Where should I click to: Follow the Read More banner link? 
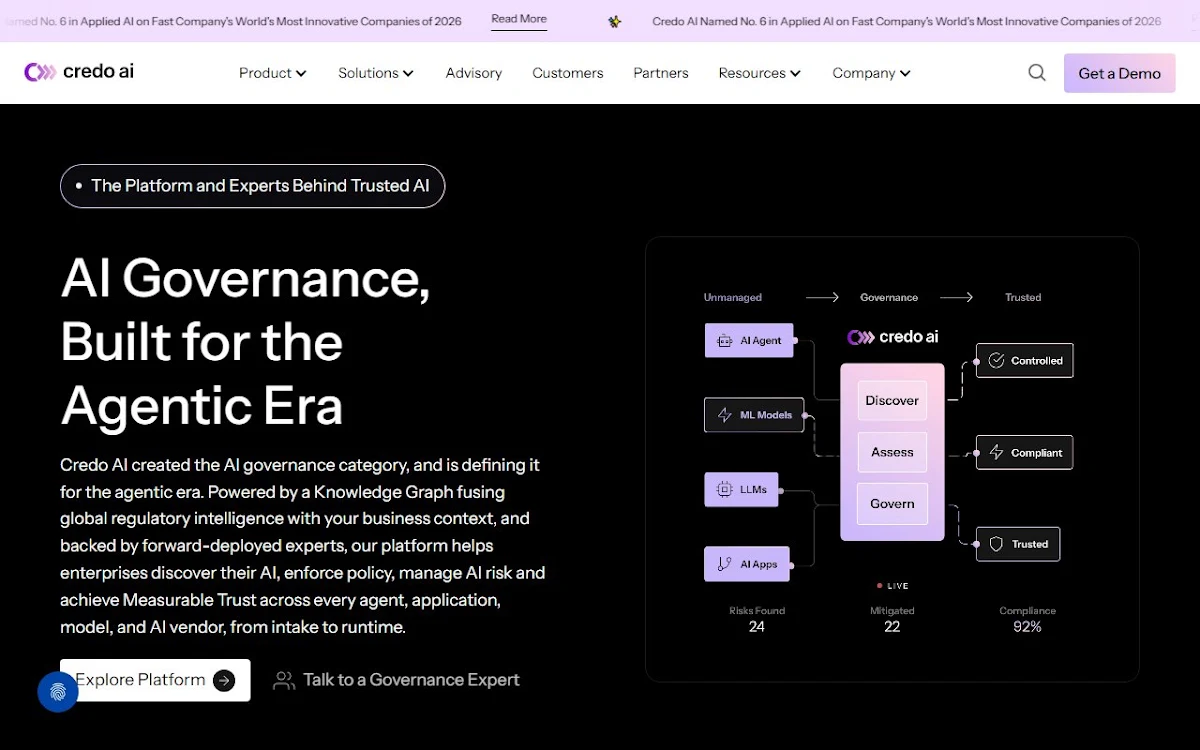tap(519, 19)
